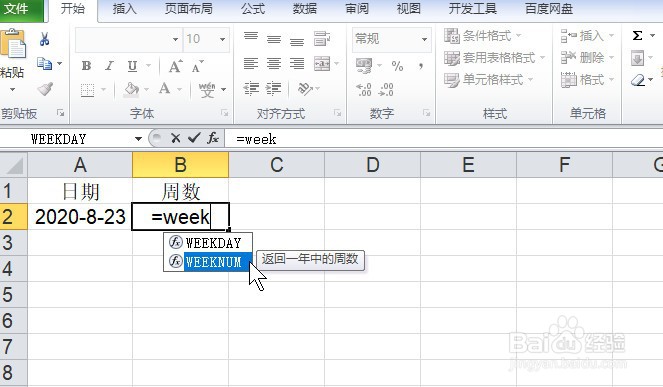Image resolution: width=663 pixels, height=387 pixels.
Task: Switch to the 插入 ribbon tab
Action: tap(125, 9)
